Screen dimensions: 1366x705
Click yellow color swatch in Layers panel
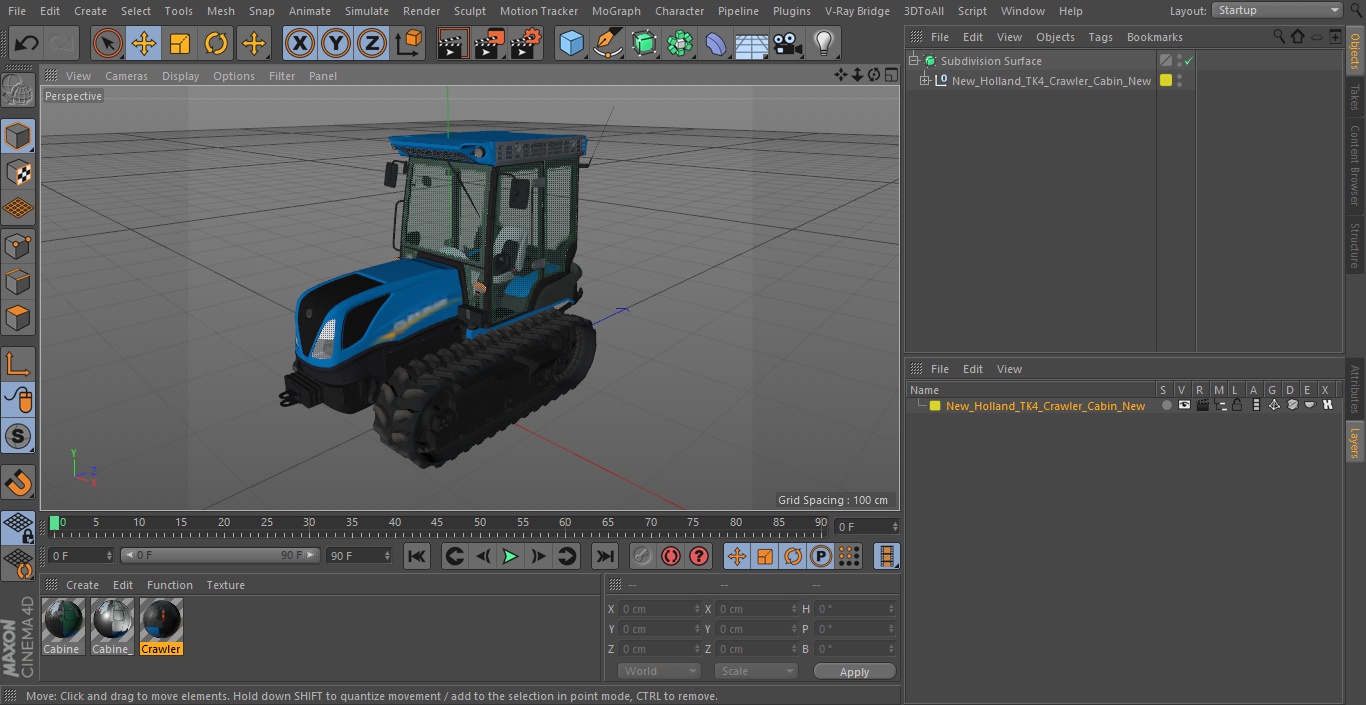(935, 406)
